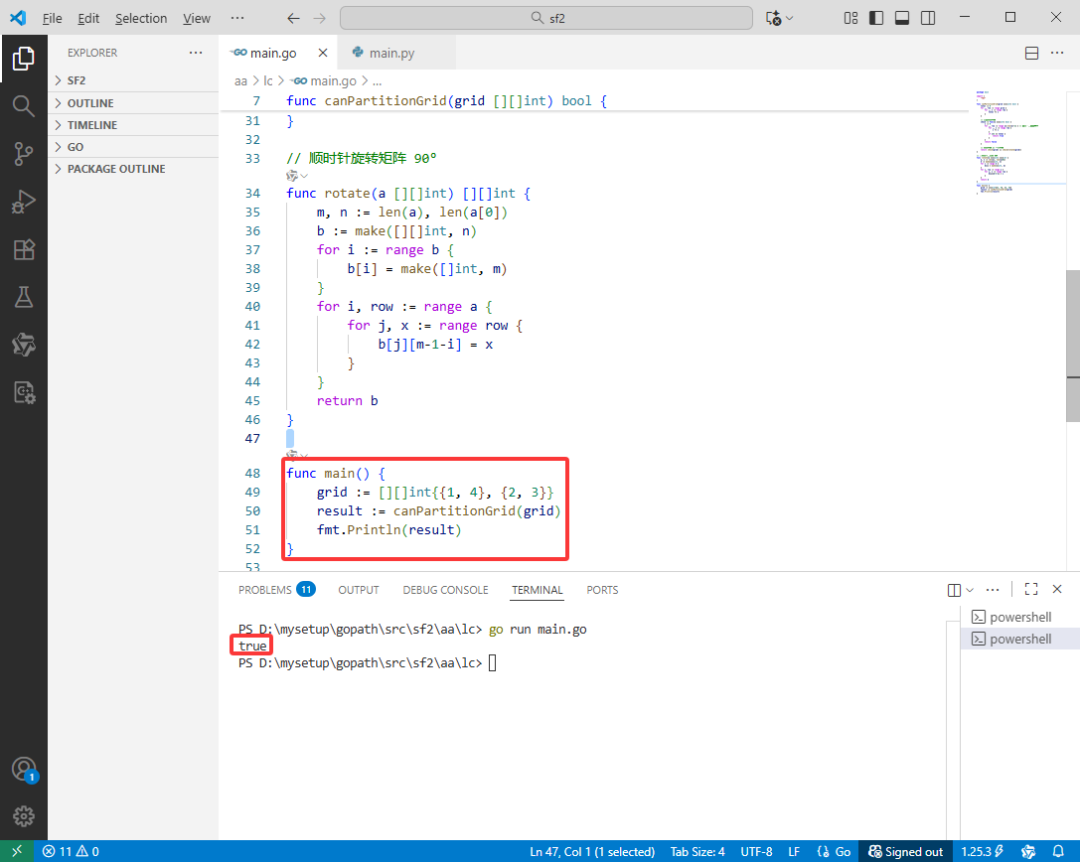Click the split editor layout icon
The height and width of the screenshot is (862, 1080).
(1031, 53)
